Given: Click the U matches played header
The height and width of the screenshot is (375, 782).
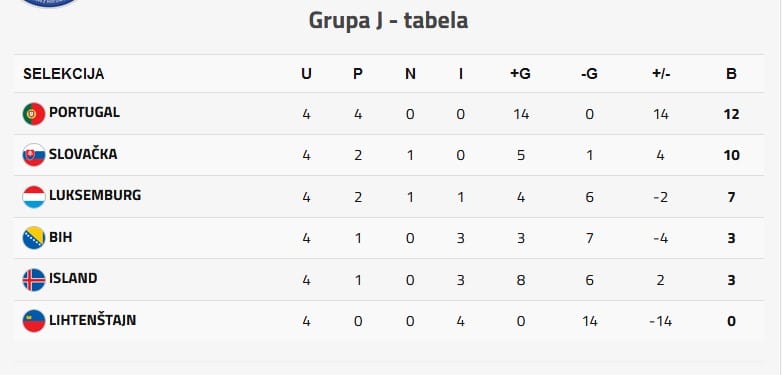Looking at the screenshot, I should 306,74.
